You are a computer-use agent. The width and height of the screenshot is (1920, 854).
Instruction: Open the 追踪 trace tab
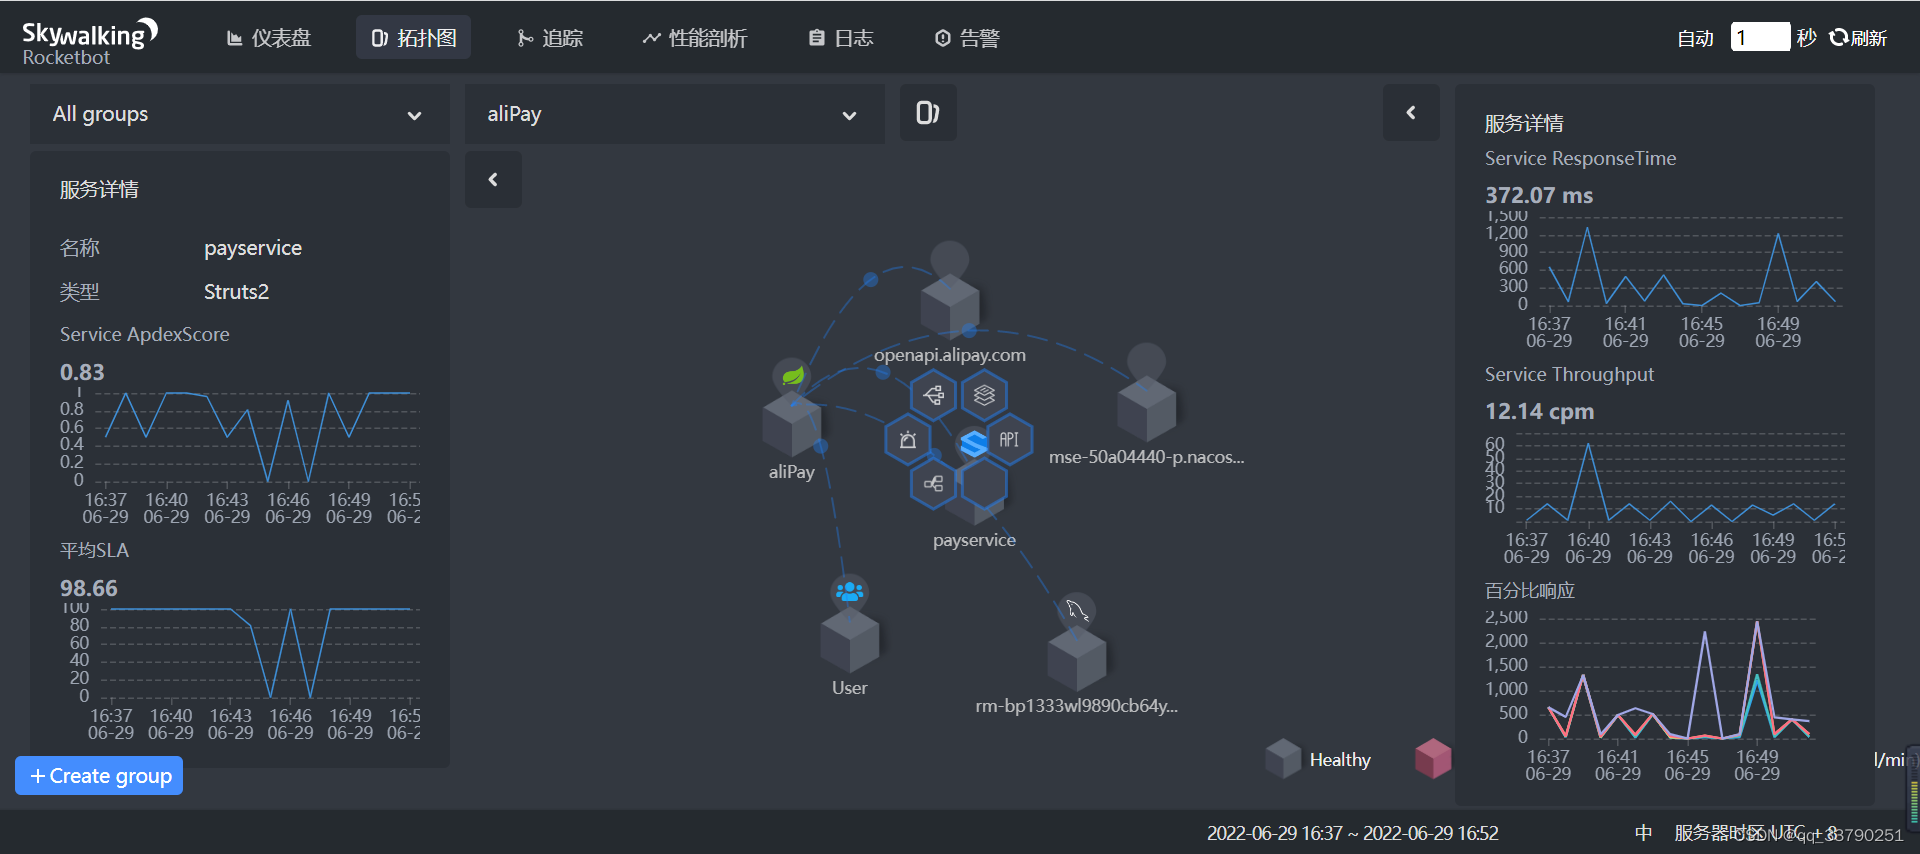pos(550,38)
